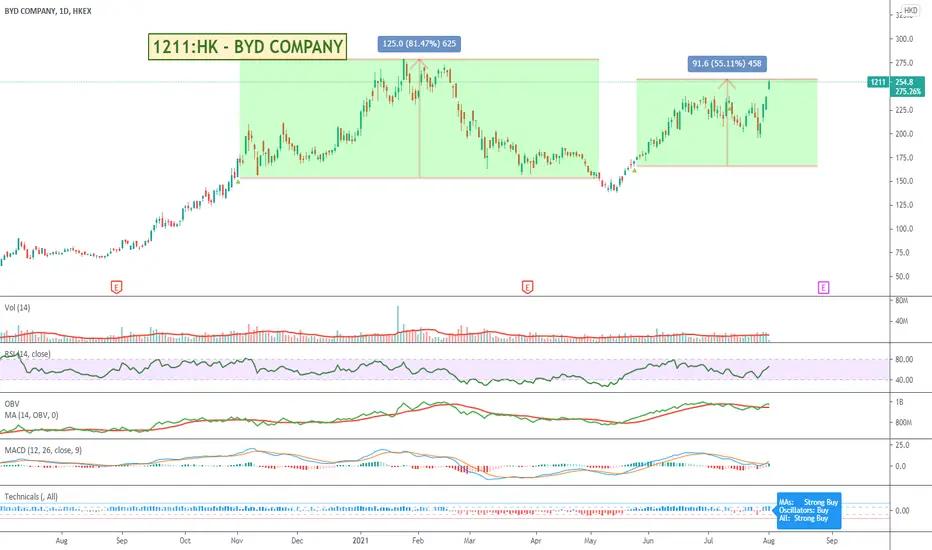This screenshot has width=932, height=550.
Task: Click the Nov label on the time axis
Action: [x=237, y=540]
